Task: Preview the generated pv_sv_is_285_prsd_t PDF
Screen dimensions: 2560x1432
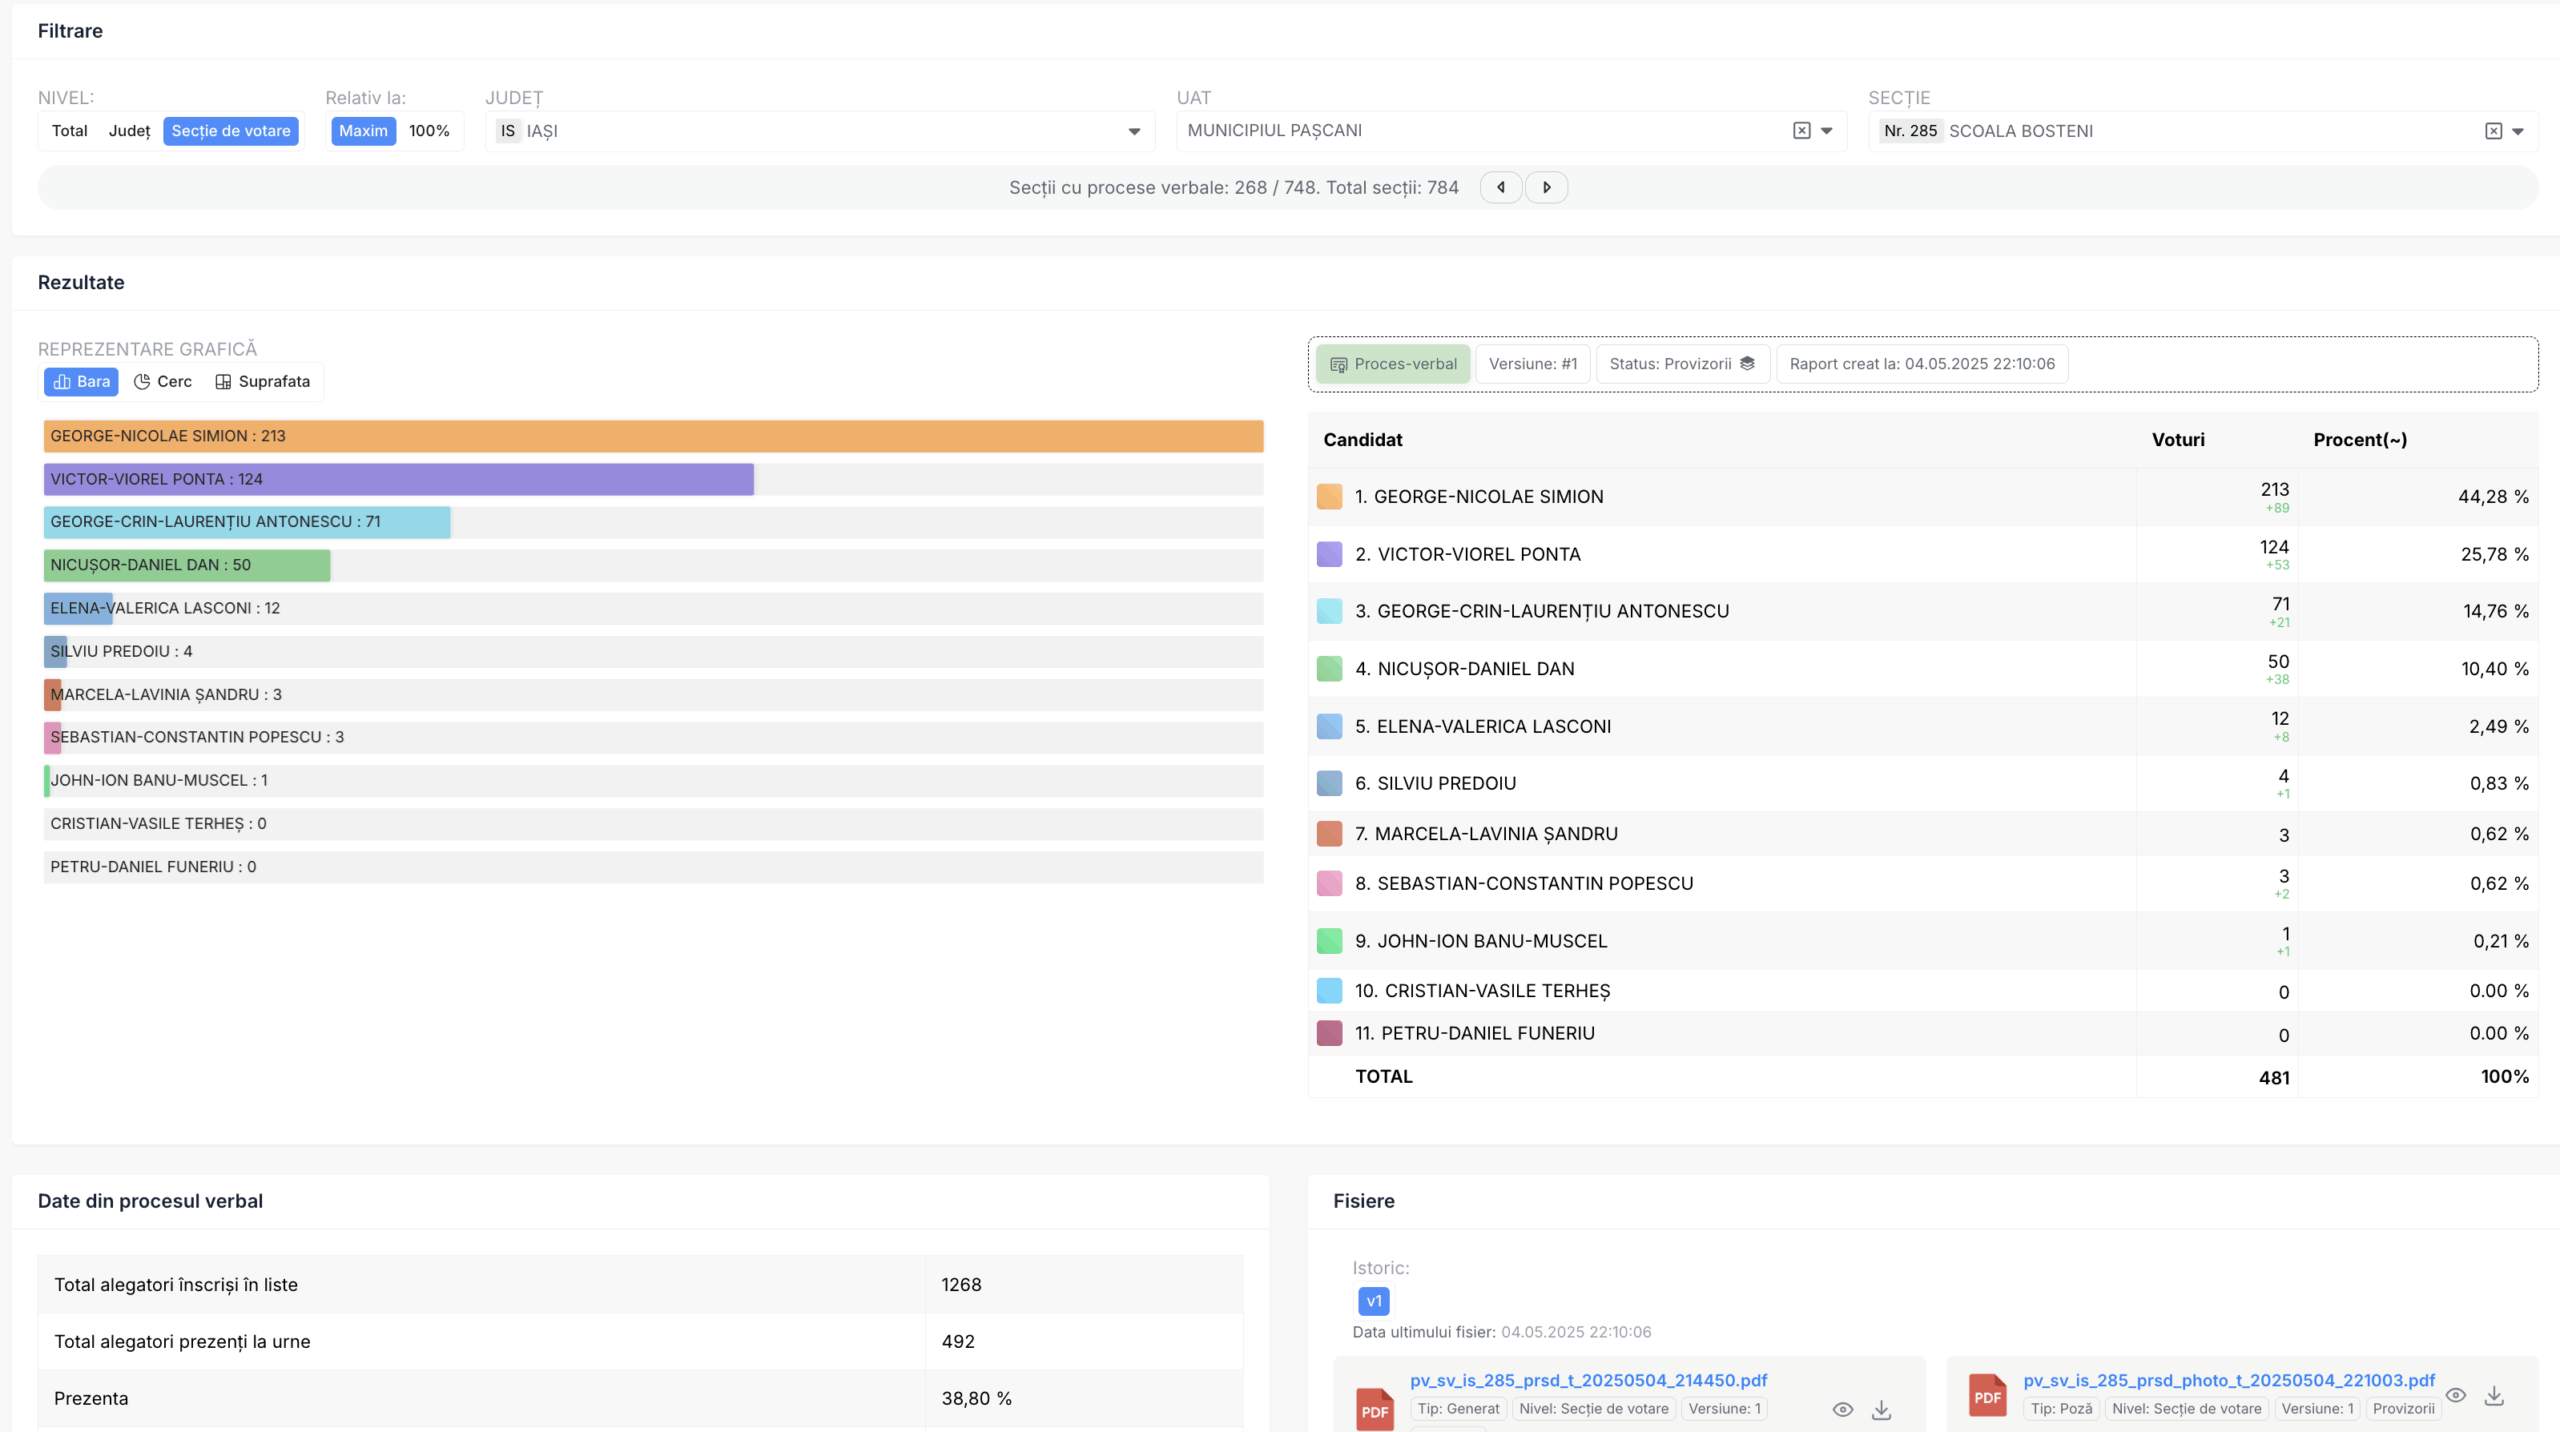Action: click(x=1842, y=1409)
